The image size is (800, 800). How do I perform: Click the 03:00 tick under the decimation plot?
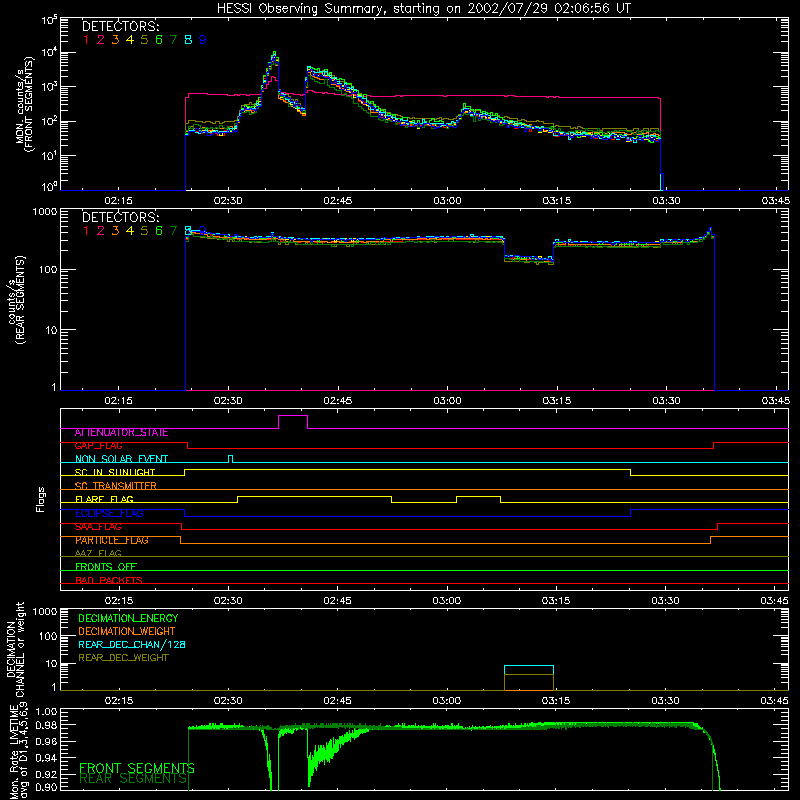pos(446,701)
